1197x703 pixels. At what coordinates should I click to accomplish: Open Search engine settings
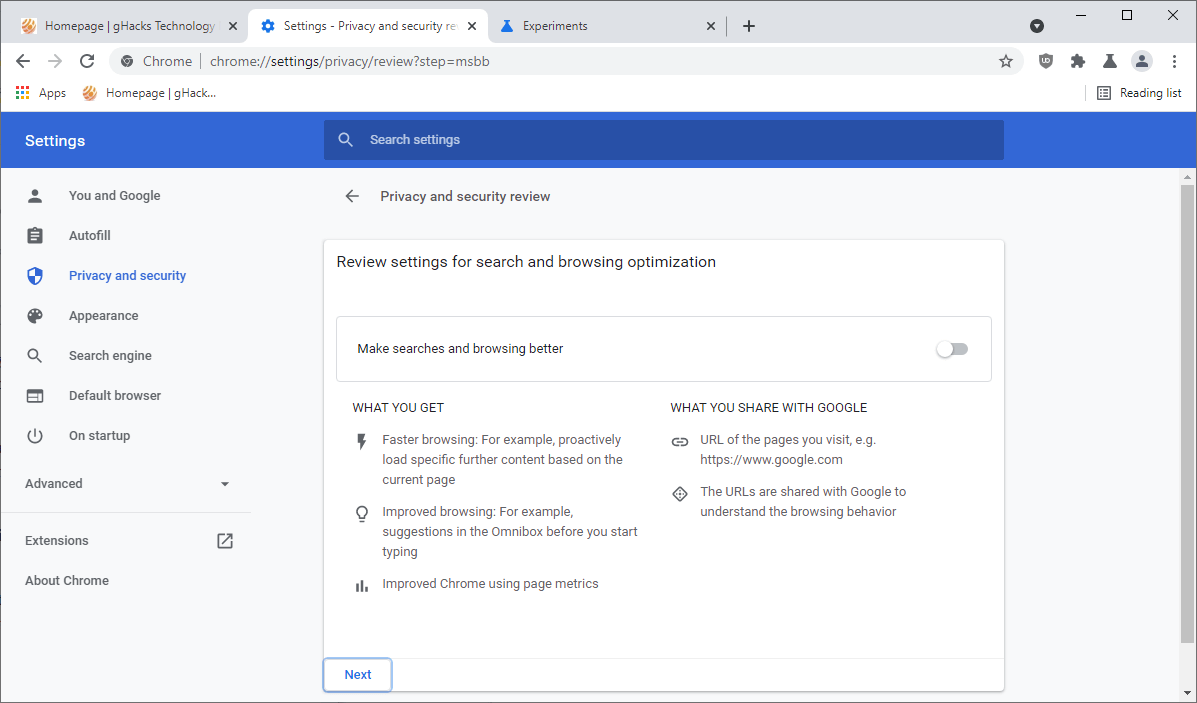[110, 356]
